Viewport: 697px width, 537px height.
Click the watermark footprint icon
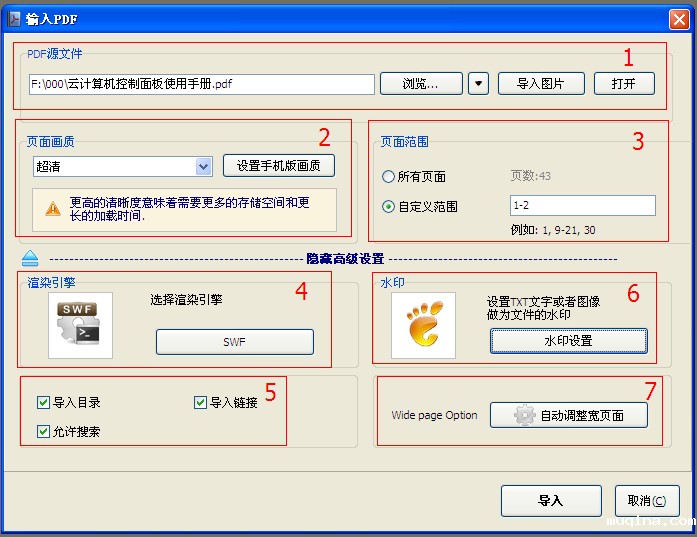(423, 326)
